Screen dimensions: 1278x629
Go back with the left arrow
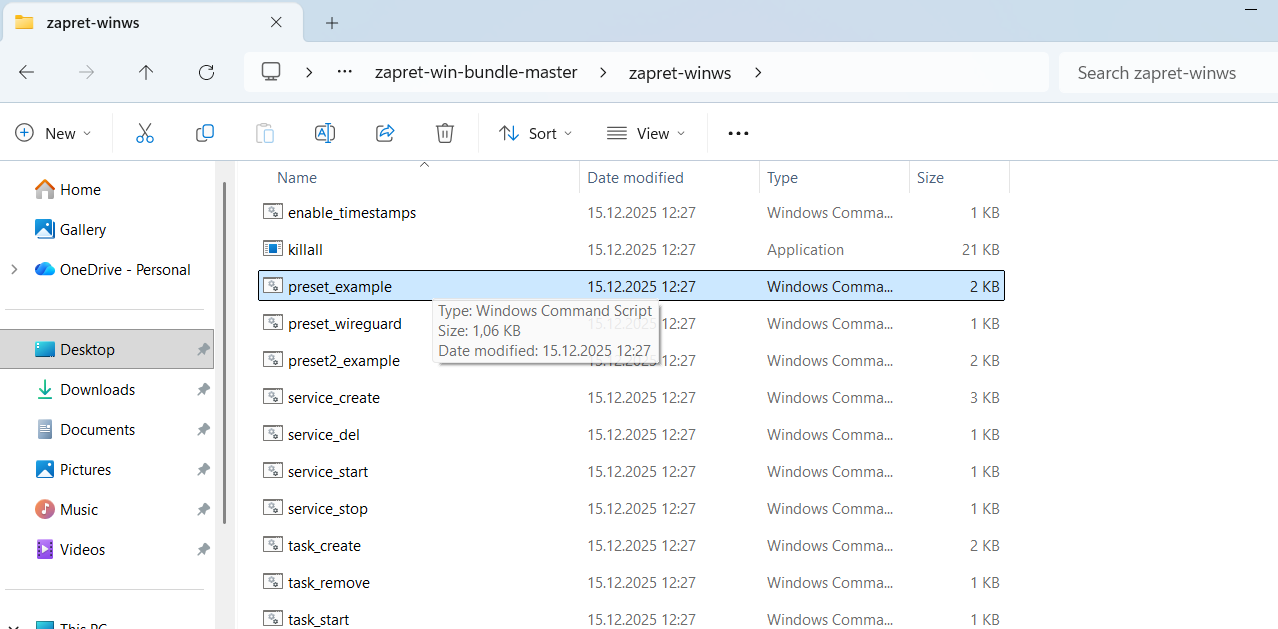(x=27, y=72)
